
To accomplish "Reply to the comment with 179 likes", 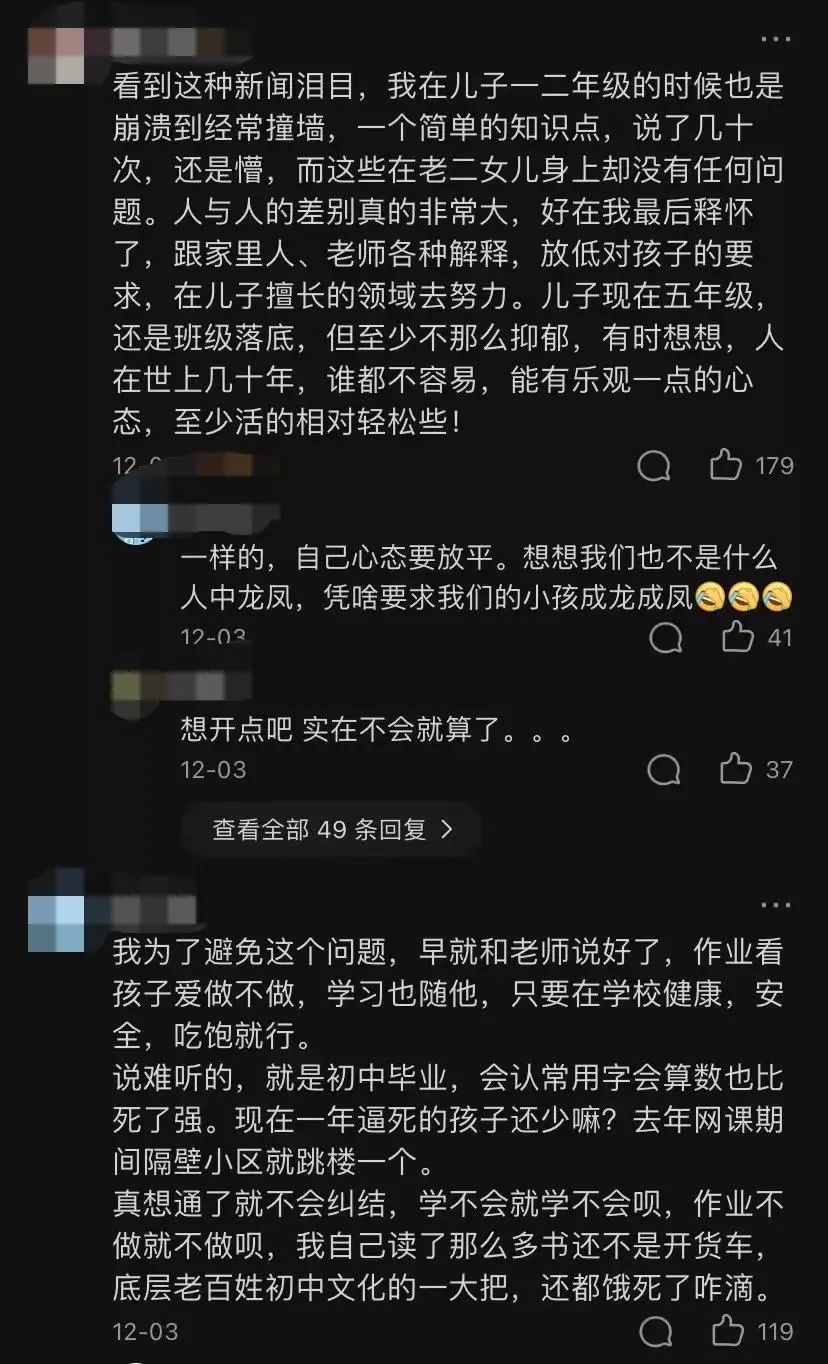I will [654, 466].
